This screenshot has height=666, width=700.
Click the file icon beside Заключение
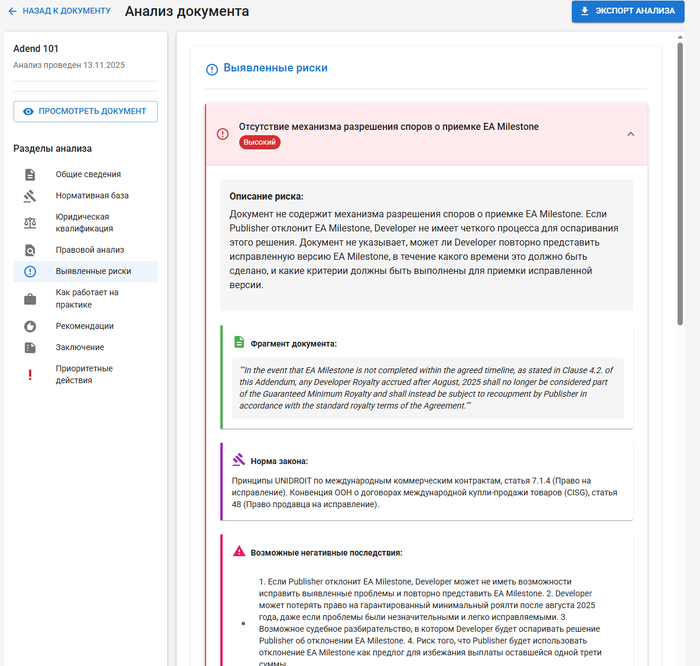point(30,347)
